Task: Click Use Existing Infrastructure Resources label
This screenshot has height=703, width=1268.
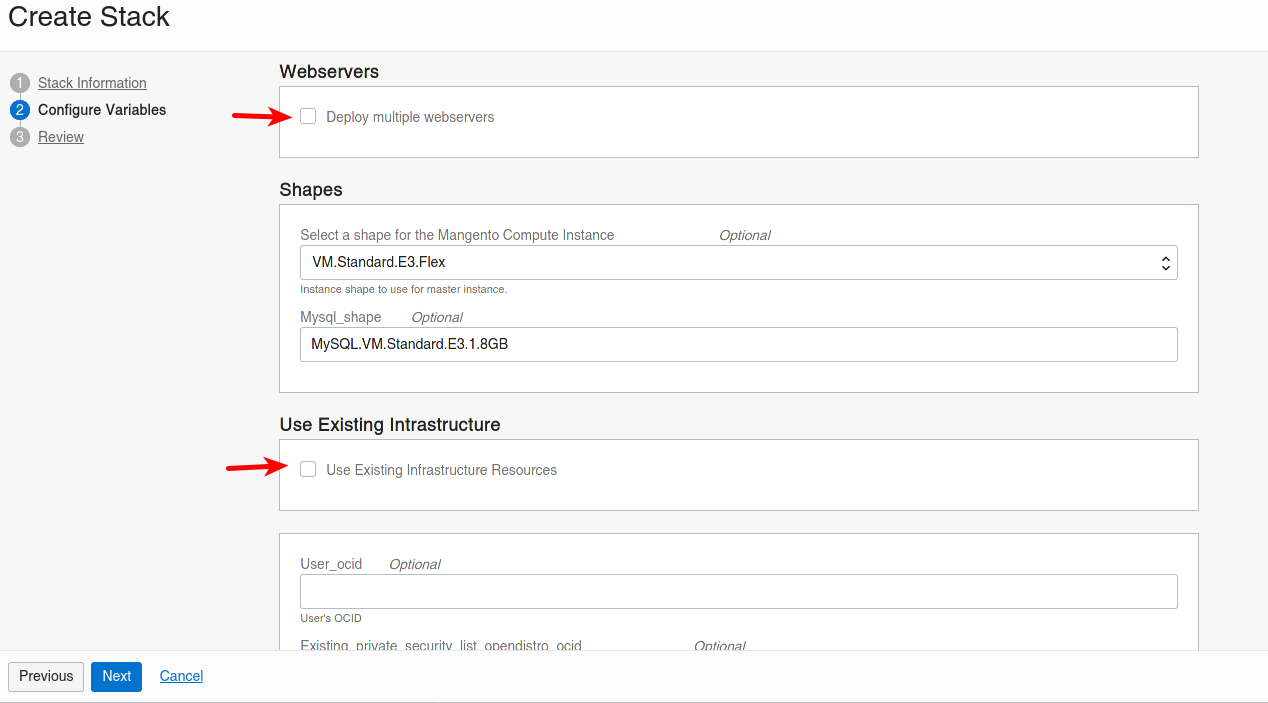Action: pyautogui.click(x=441, y=470)
